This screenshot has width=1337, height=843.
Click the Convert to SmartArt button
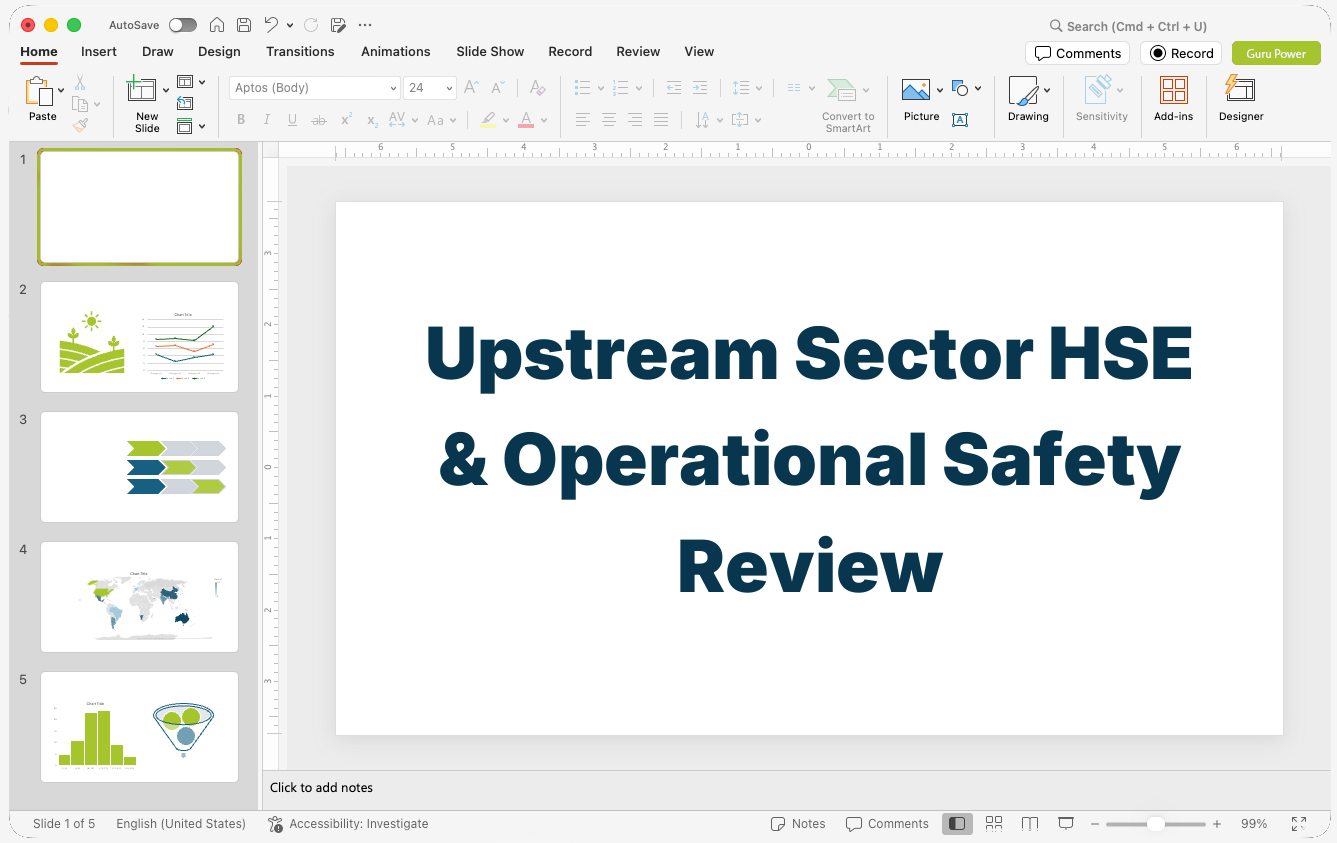click(x=848, y=105)
